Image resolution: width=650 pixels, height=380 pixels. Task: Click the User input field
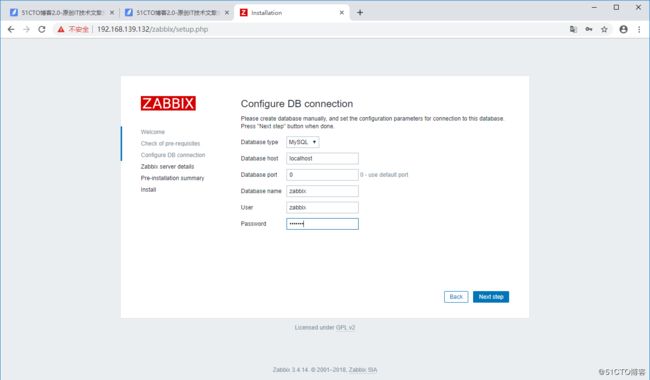(x=323, y=207)
